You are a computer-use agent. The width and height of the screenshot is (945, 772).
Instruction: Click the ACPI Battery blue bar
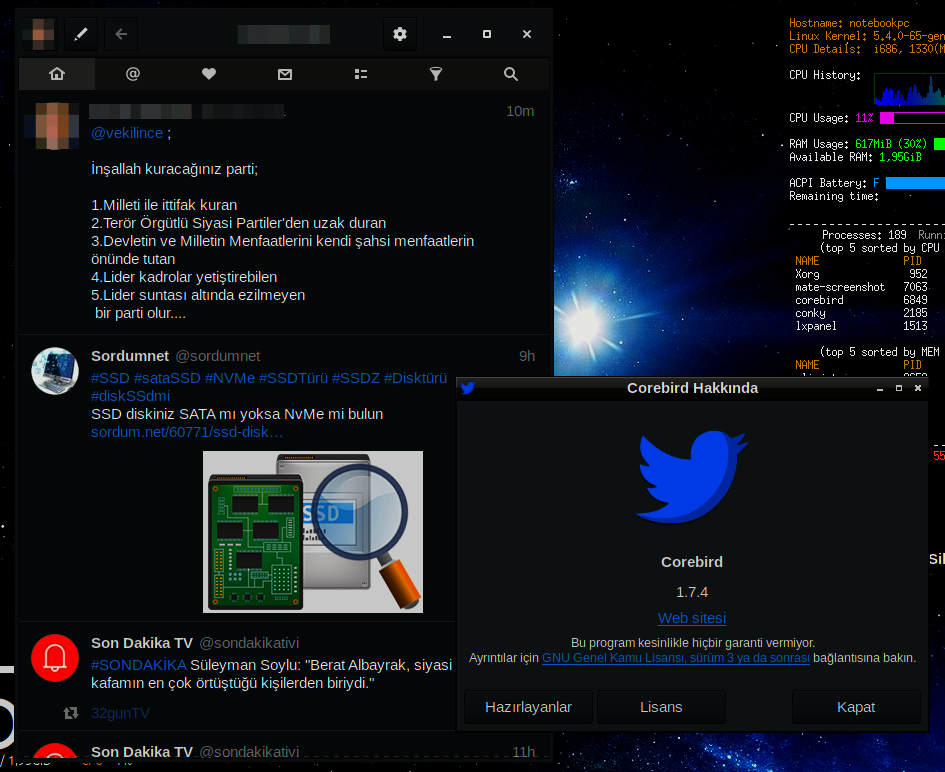915,183
